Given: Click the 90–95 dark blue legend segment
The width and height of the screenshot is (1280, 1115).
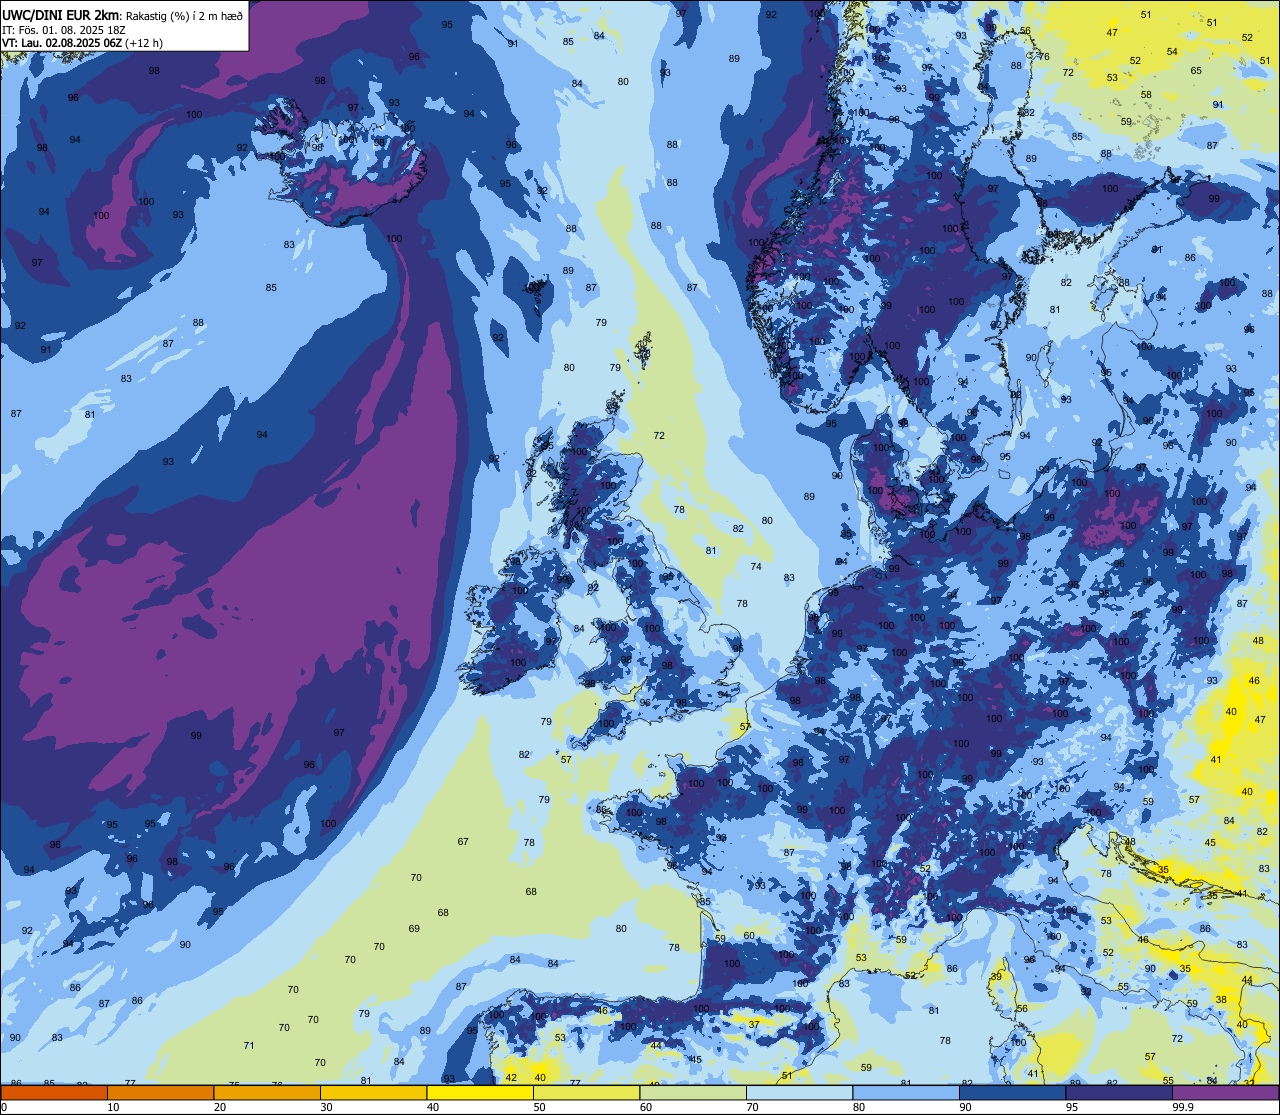Looking at the screenshot, I should pos(1012,1093).
